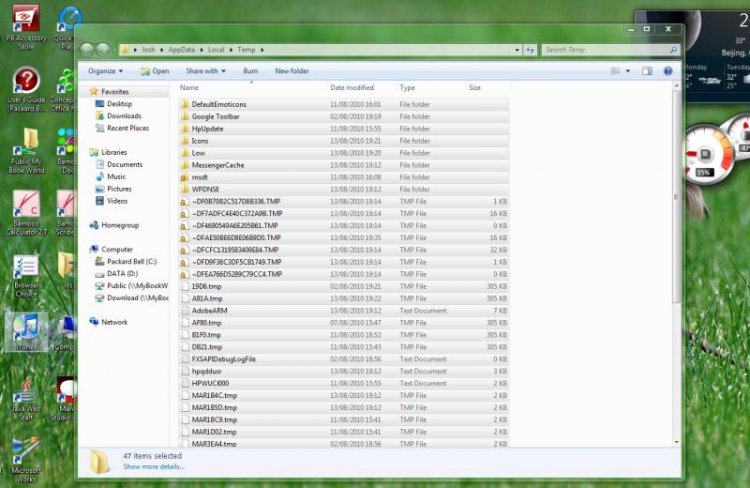The width and height of the screenshot is (750, 488).
Task: Toggle the preview pane icon
Action: pyautogui.click(x=648, y=71)
